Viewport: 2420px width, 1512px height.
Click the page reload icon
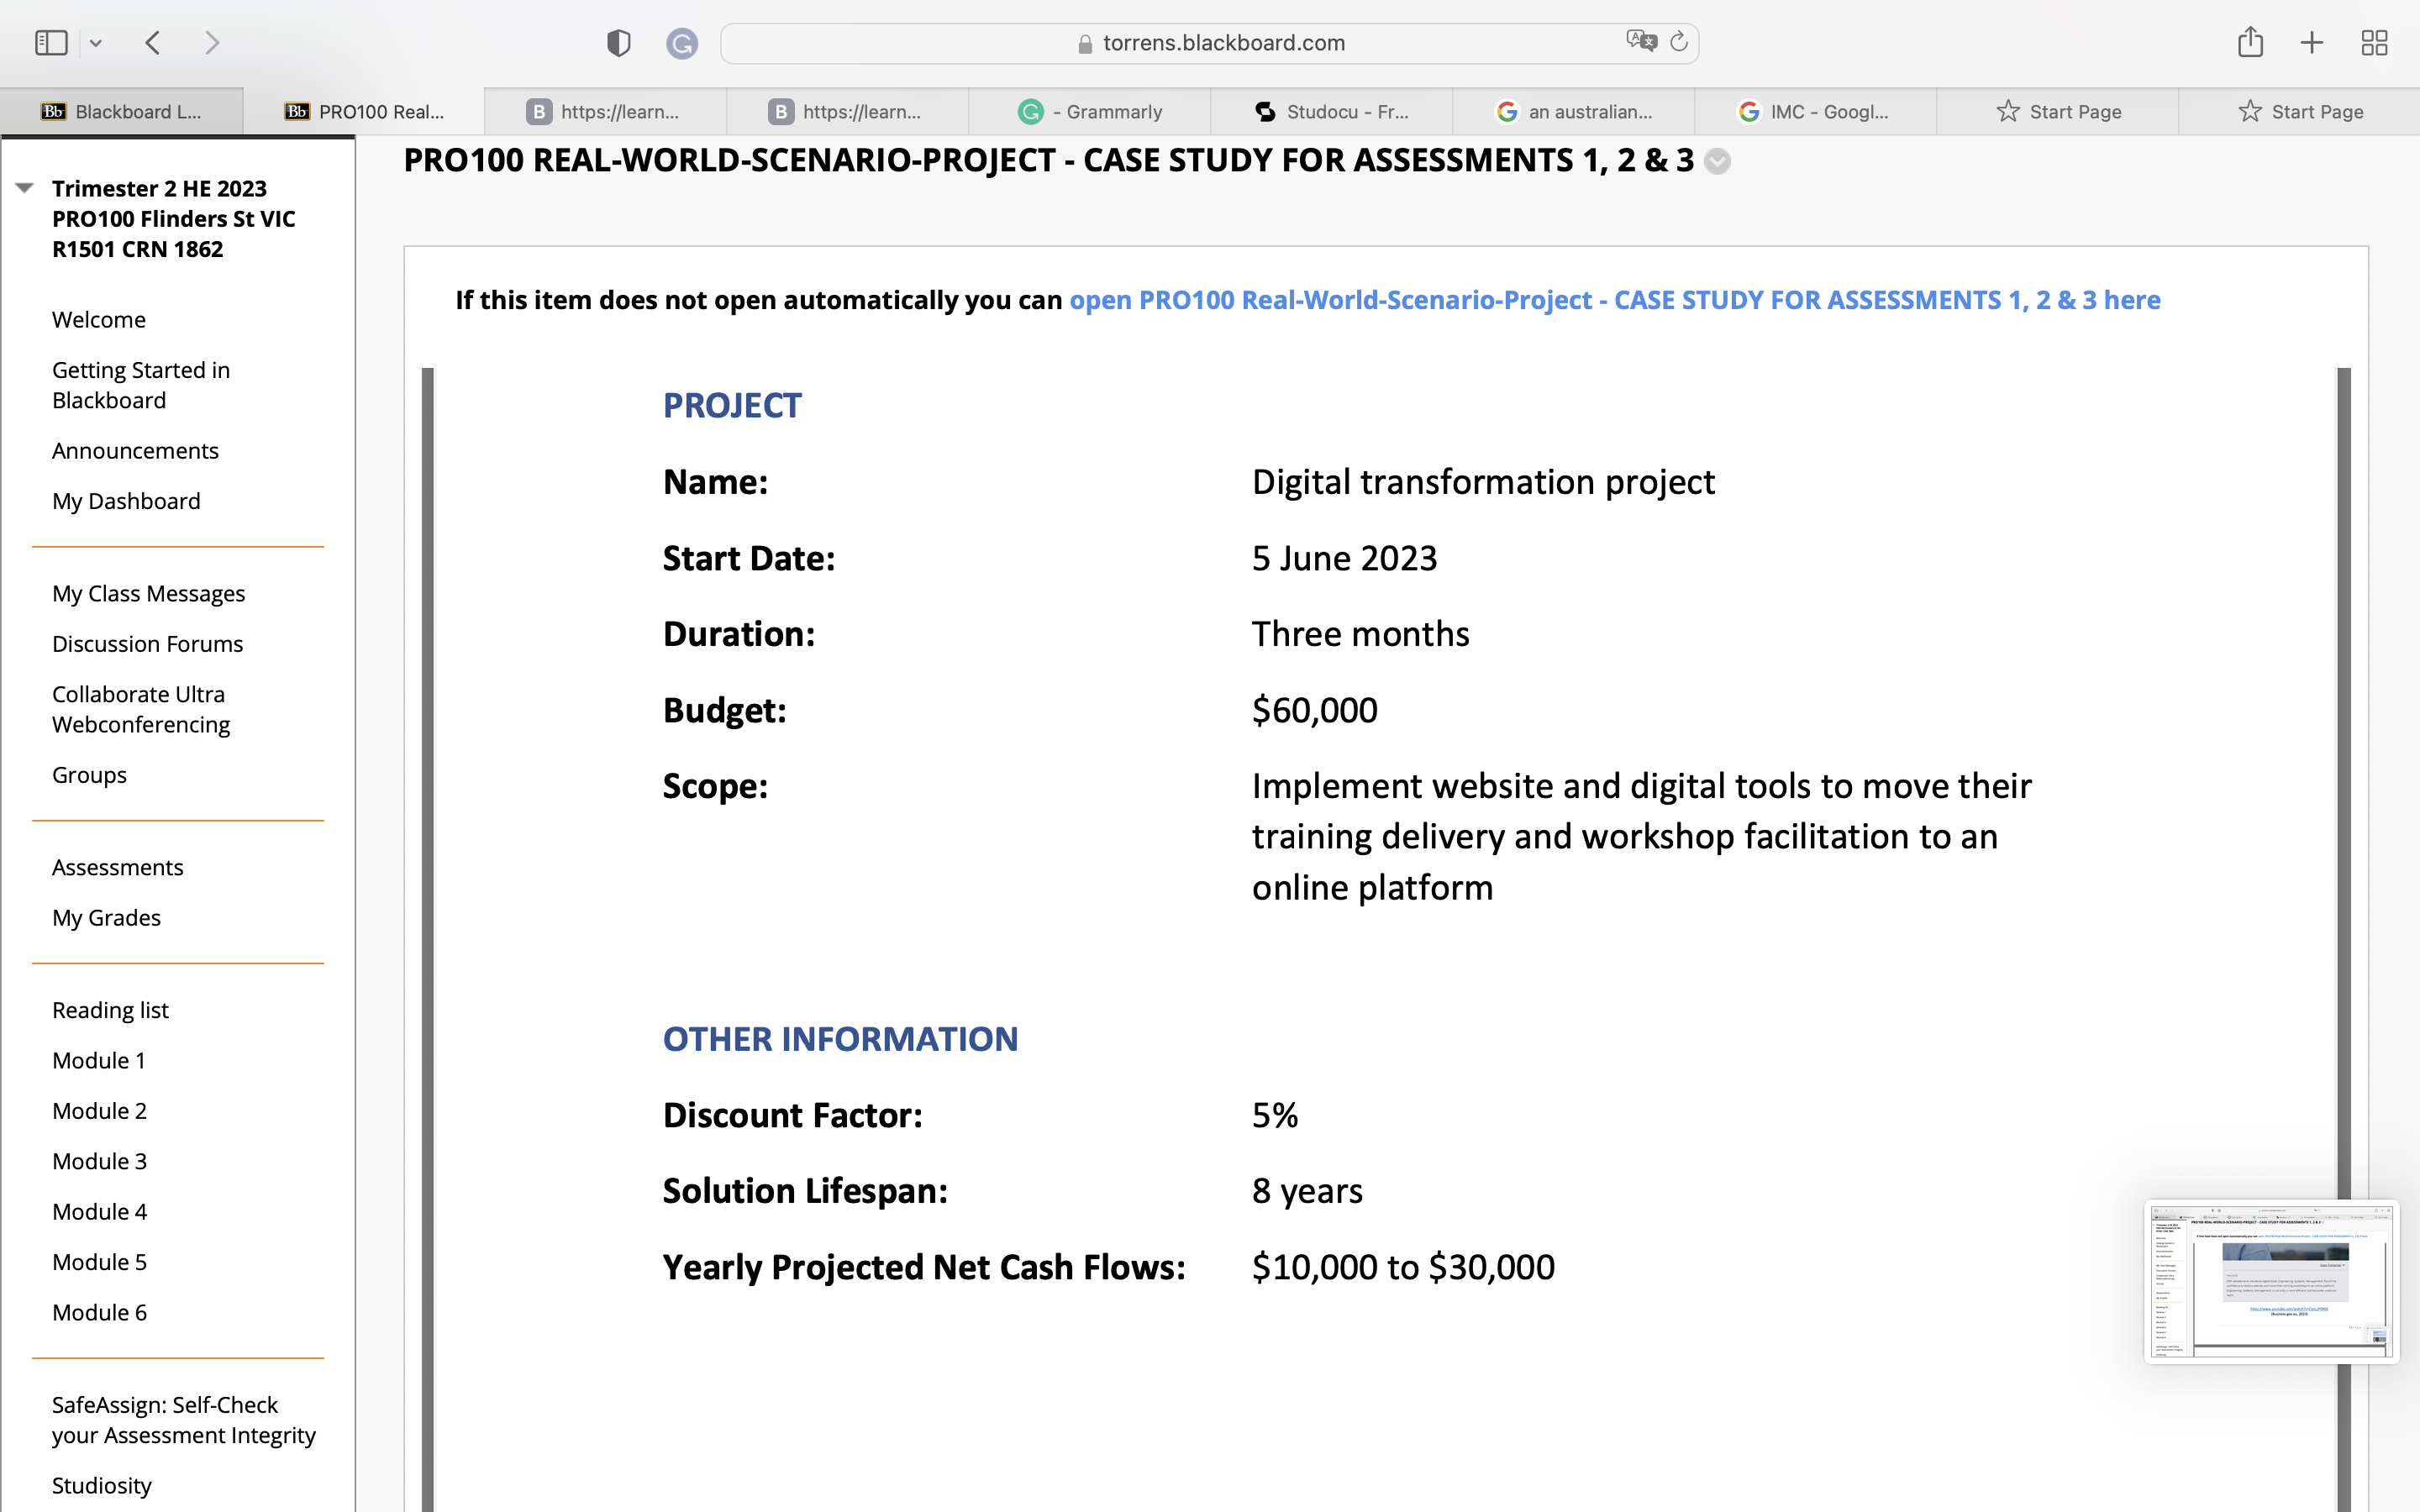[x=1678, y=42]
